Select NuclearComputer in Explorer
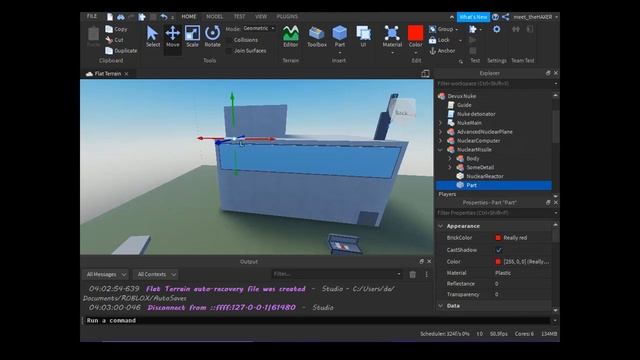640x360 pixels. (x=478, y=141)
